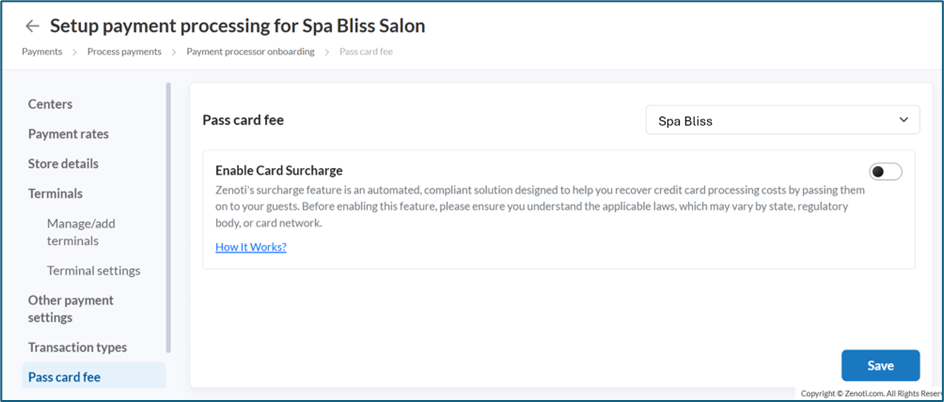Open Transaction types section
944x402 pixels.
77,347
